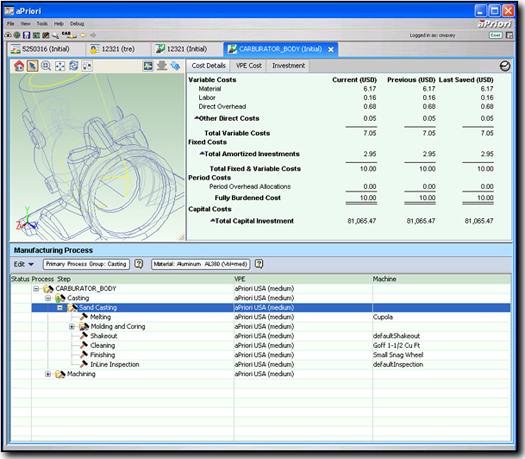The image size is (525, 459).
Task: Click the VPE column header
Action: (303, 279)
